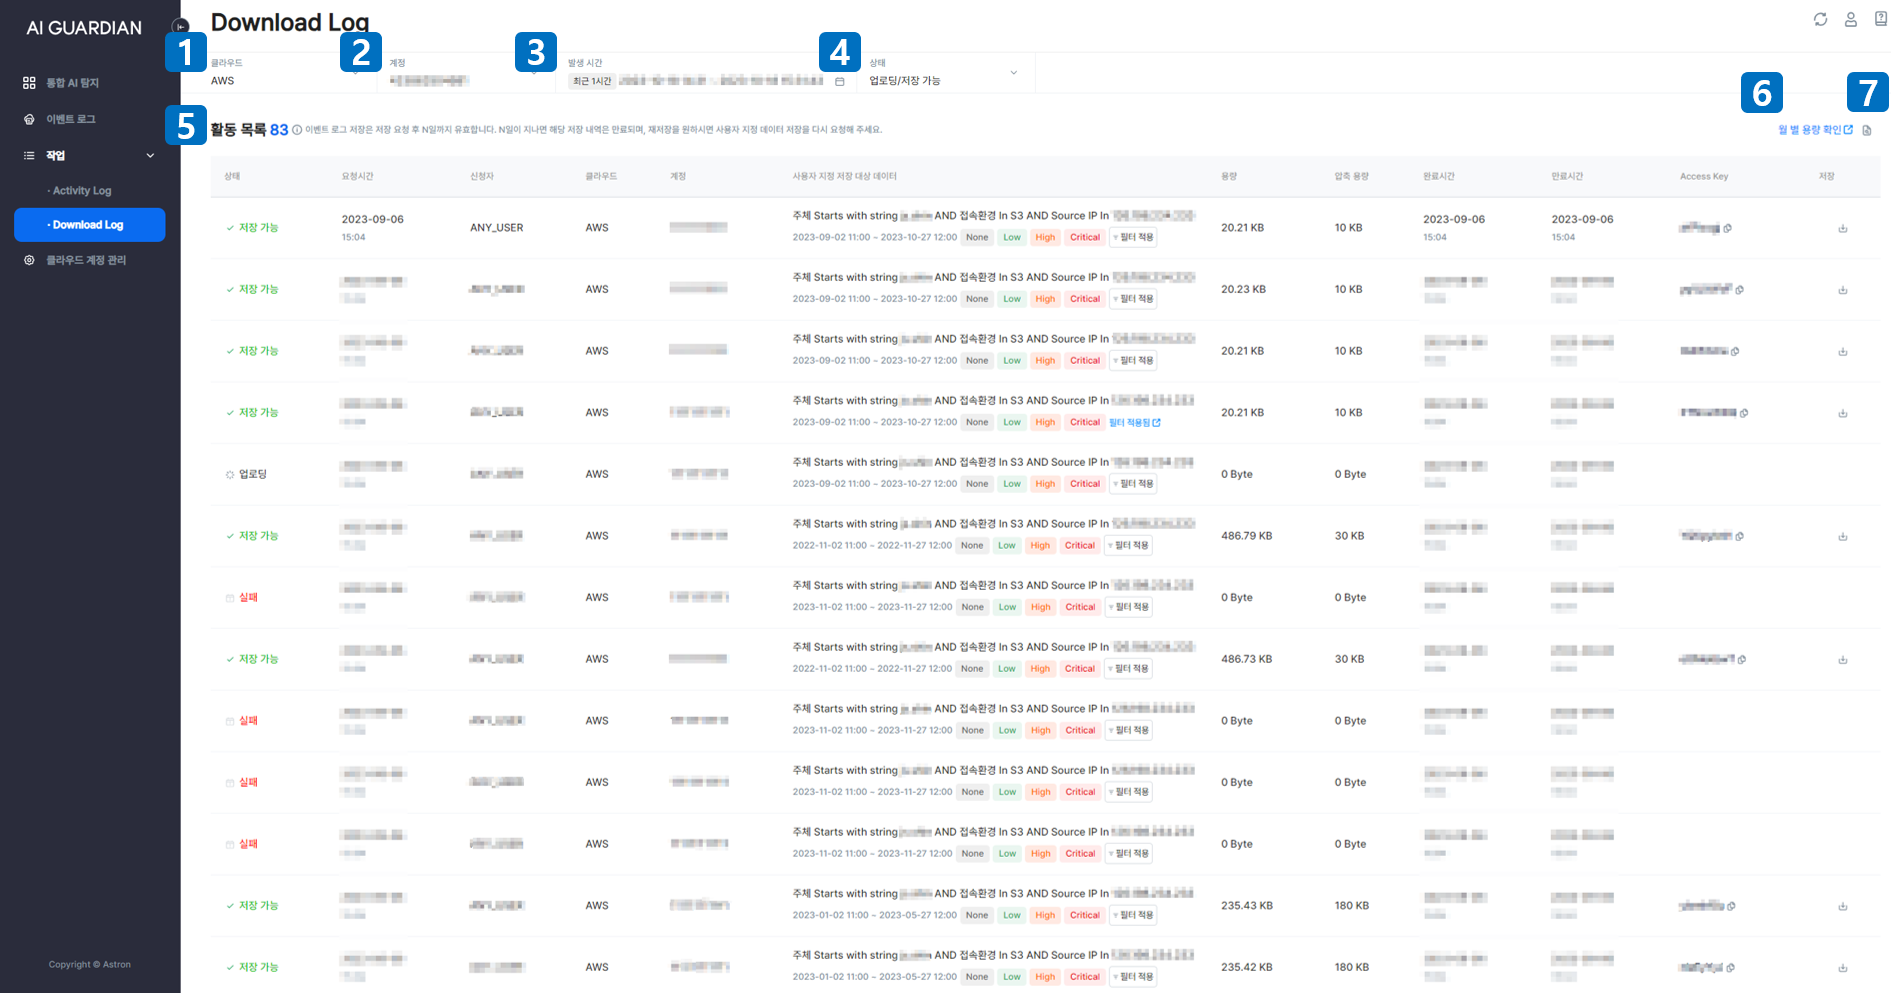The height and width of the screenshot is (993, 1891).
Task: Click the 235.42 KB size value
Action: 1246,967
